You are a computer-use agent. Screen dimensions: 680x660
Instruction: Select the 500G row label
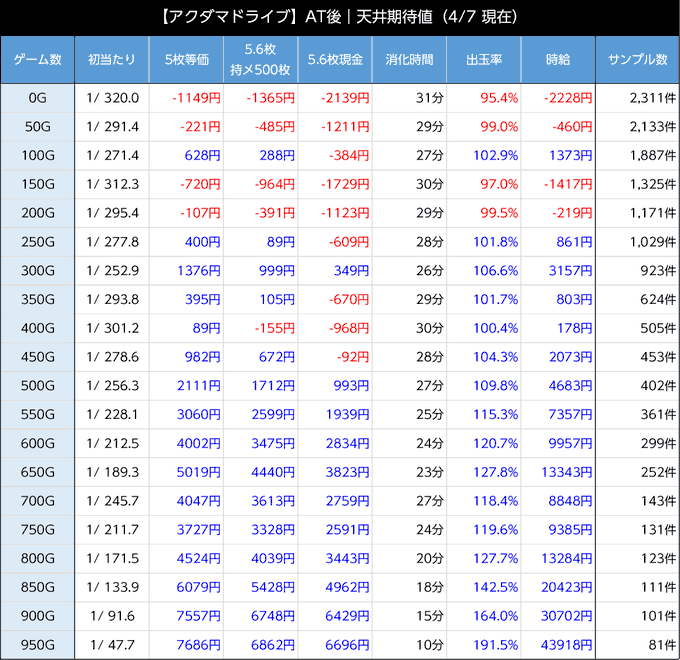pyautogui.click(x=38, y=386)
